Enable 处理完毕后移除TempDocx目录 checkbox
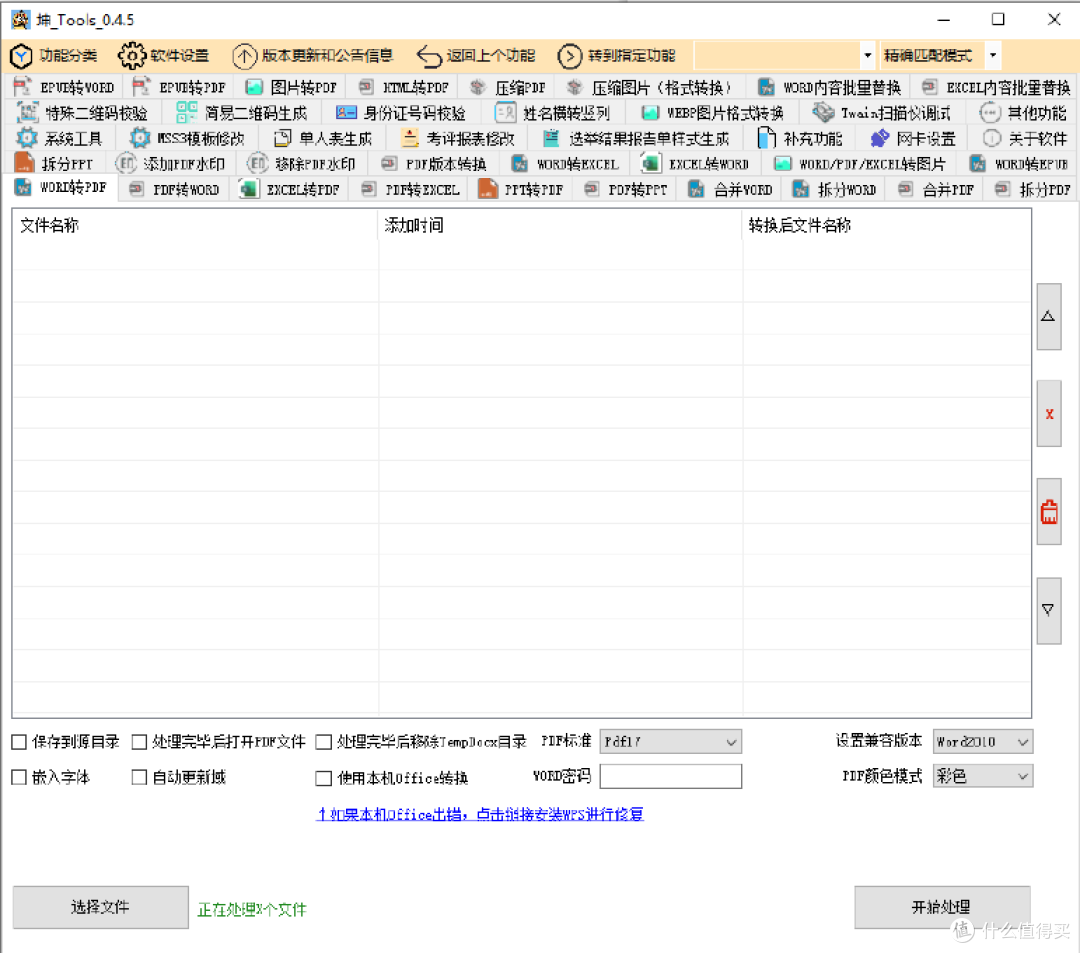The width and height of the screenshot is (1080, 953). (x=324, y=742)
